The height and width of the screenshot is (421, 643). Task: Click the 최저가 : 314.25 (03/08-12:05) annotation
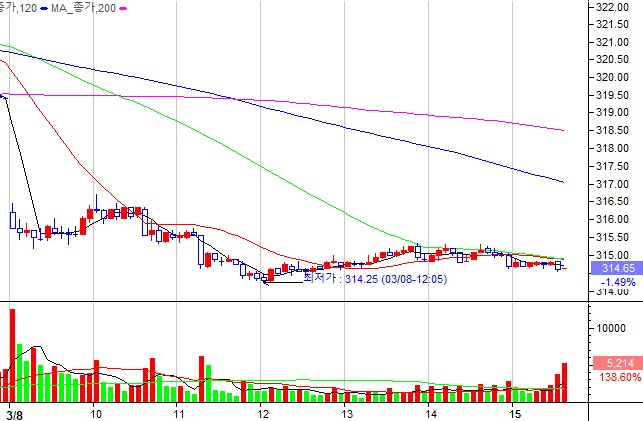(x=375, y=279)
